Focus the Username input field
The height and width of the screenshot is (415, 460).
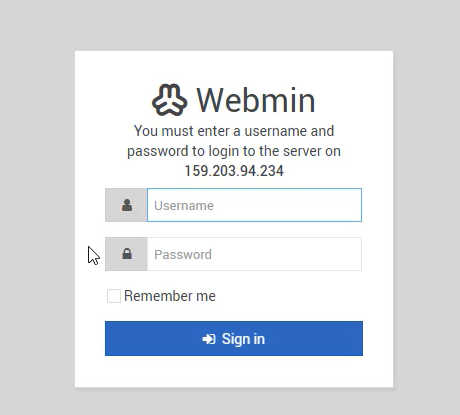coord(254,205)
